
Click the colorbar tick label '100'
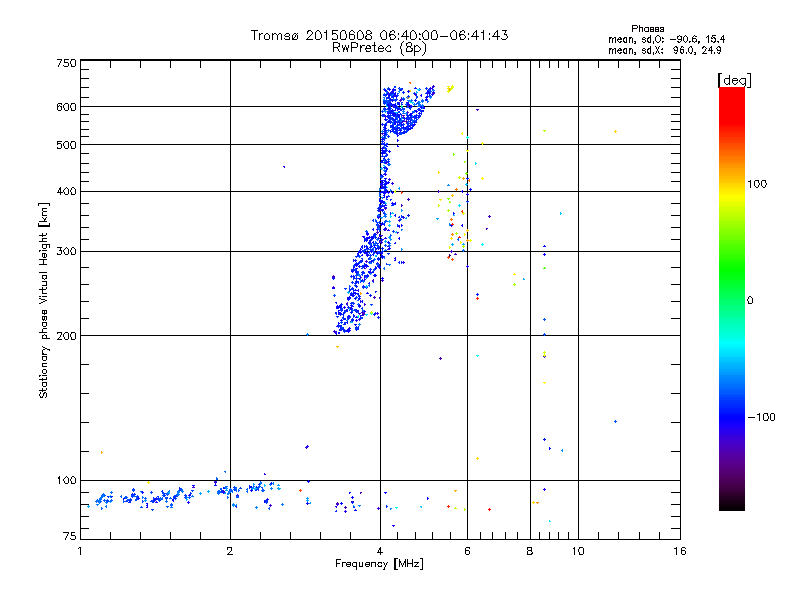757,184
